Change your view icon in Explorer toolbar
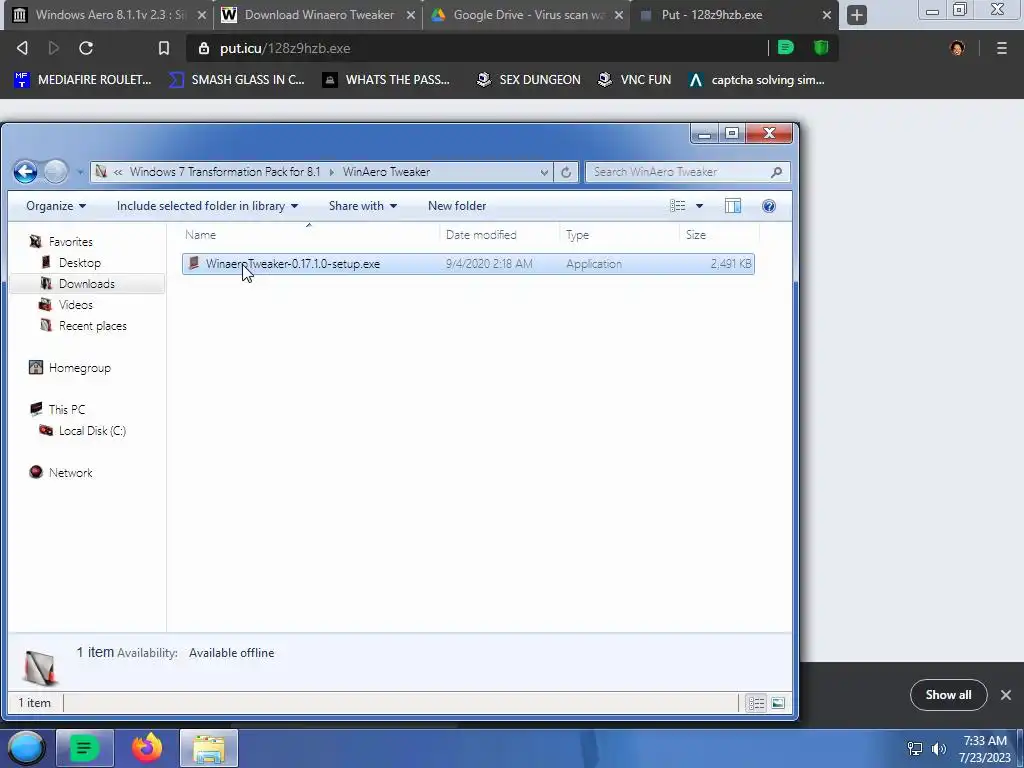 [x=678, y=206]
